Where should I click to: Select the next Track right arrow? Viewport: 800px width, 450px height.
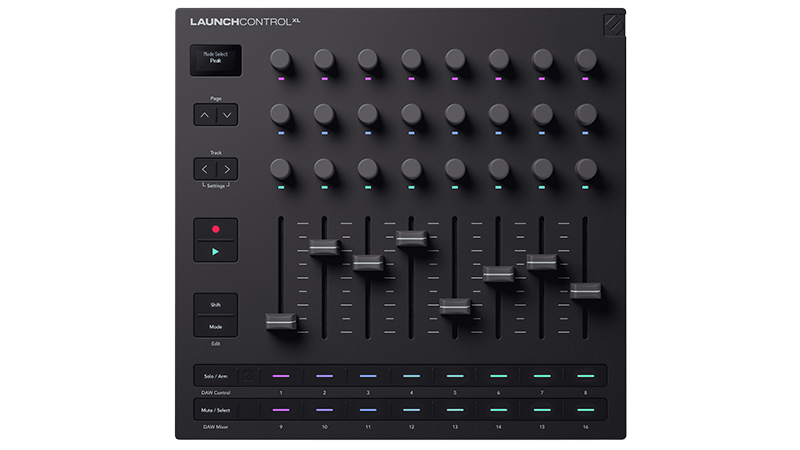[x=228, y=169]
